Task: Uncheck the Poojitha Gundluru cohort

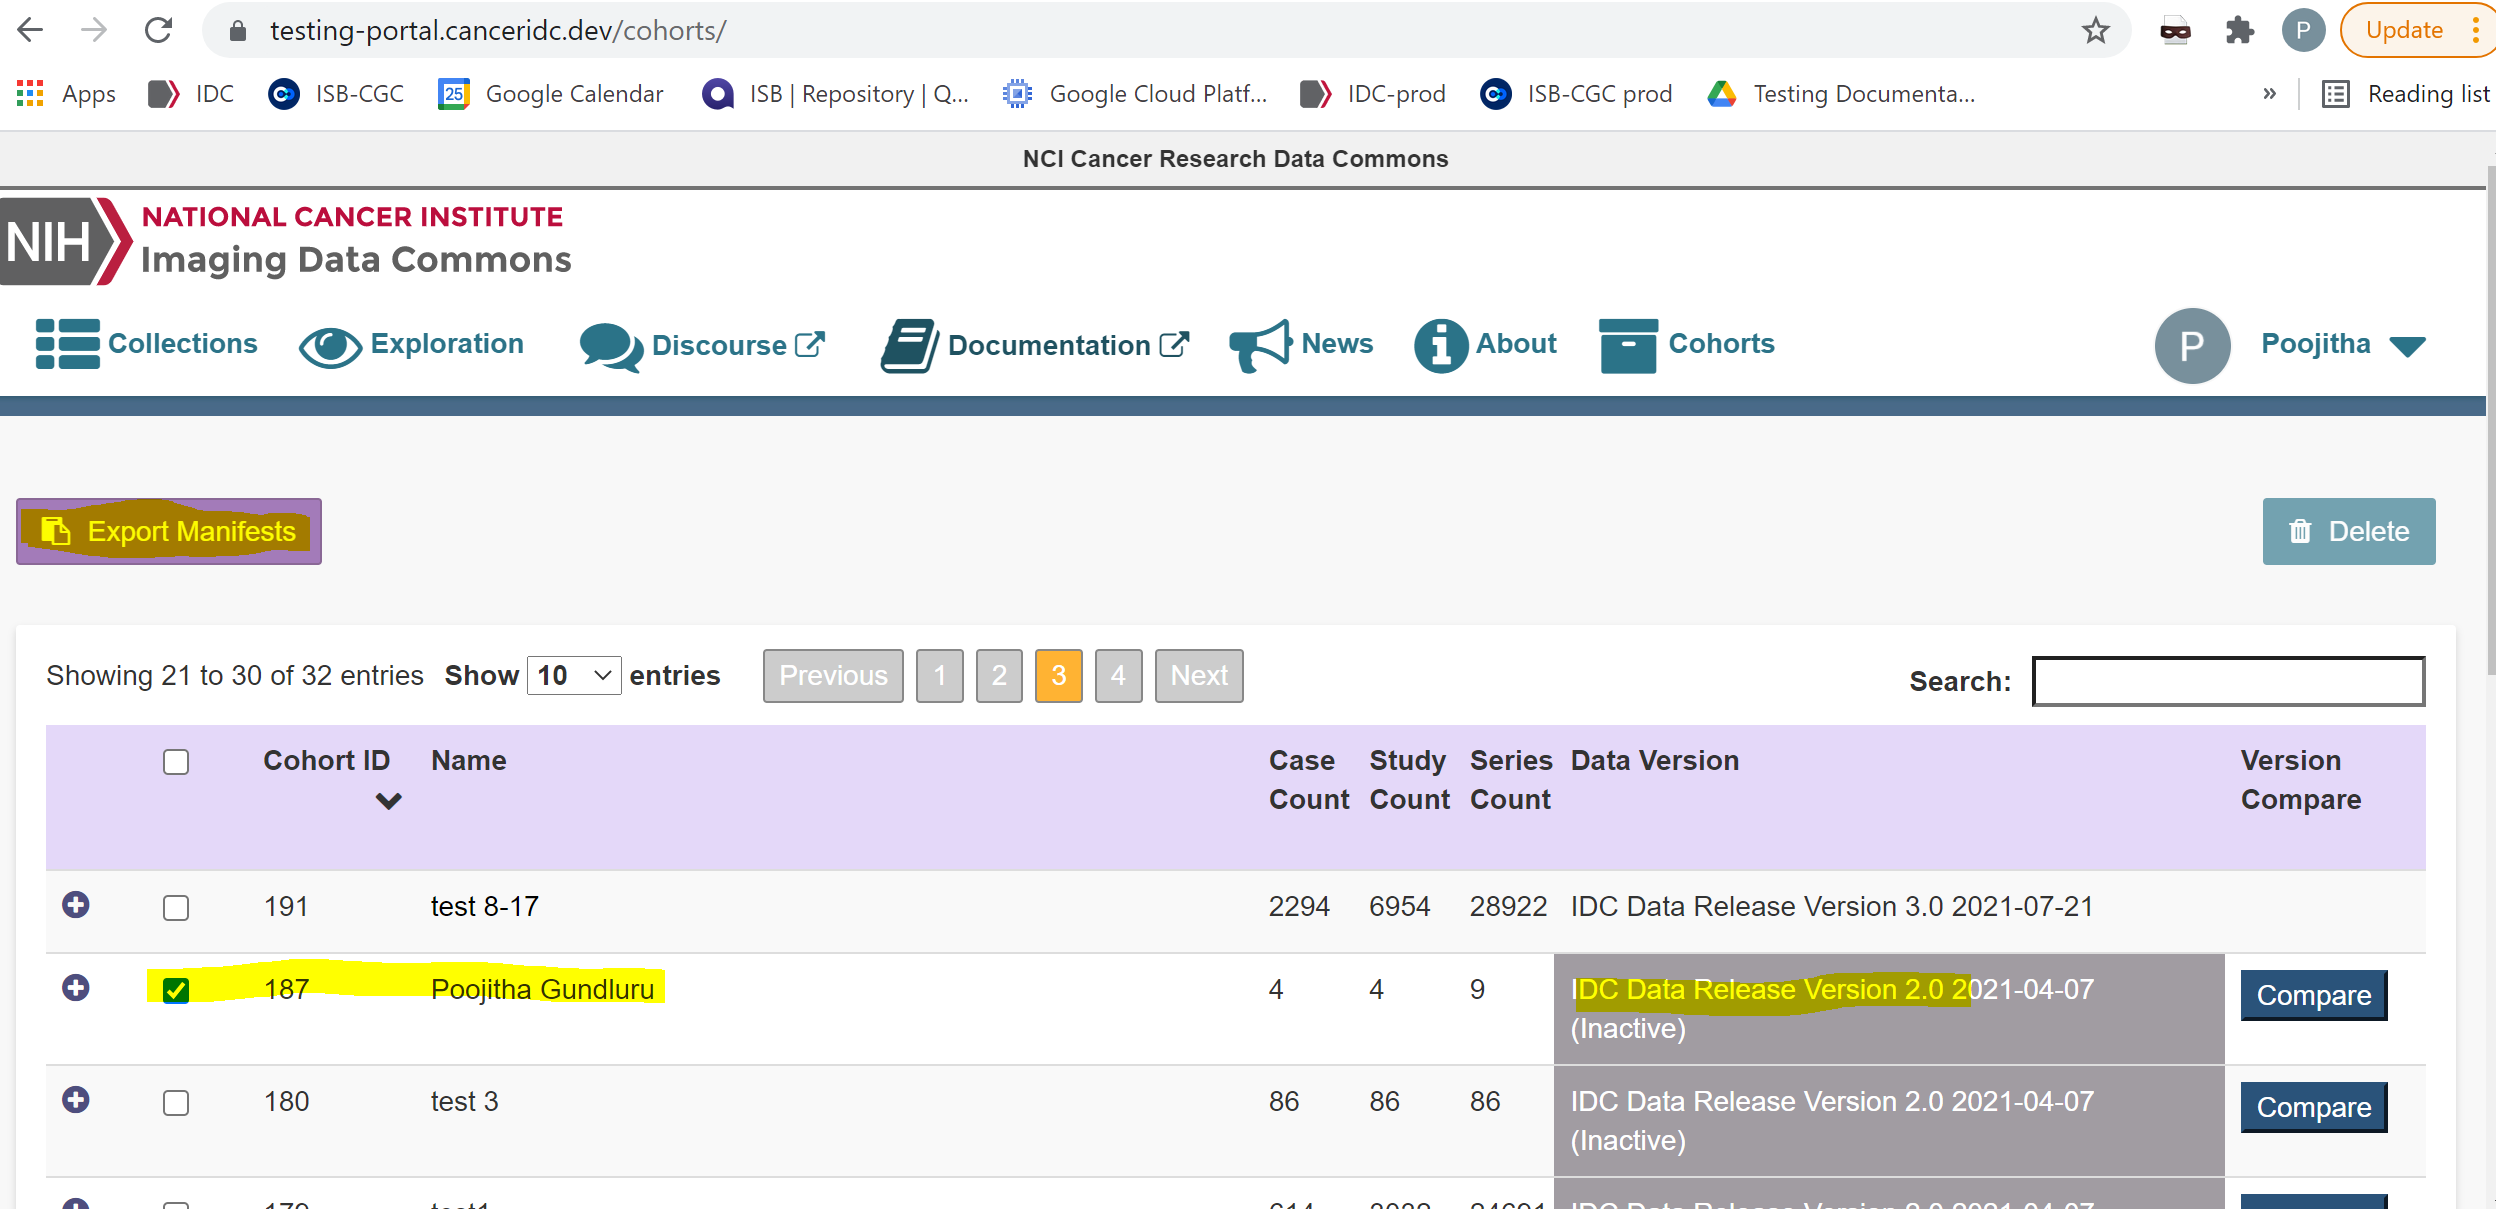Action: tap(176, 988)
